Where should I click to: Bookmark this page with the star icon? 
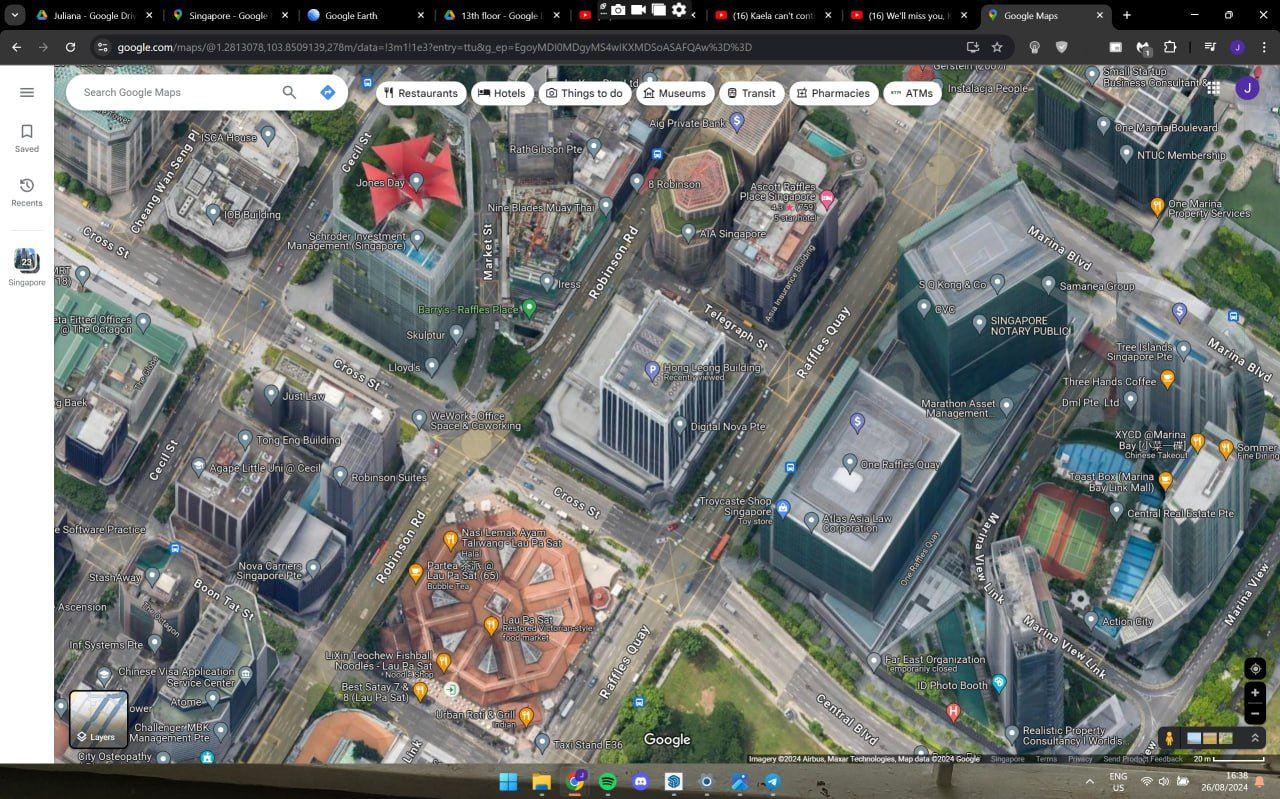[x=997, y=47]
